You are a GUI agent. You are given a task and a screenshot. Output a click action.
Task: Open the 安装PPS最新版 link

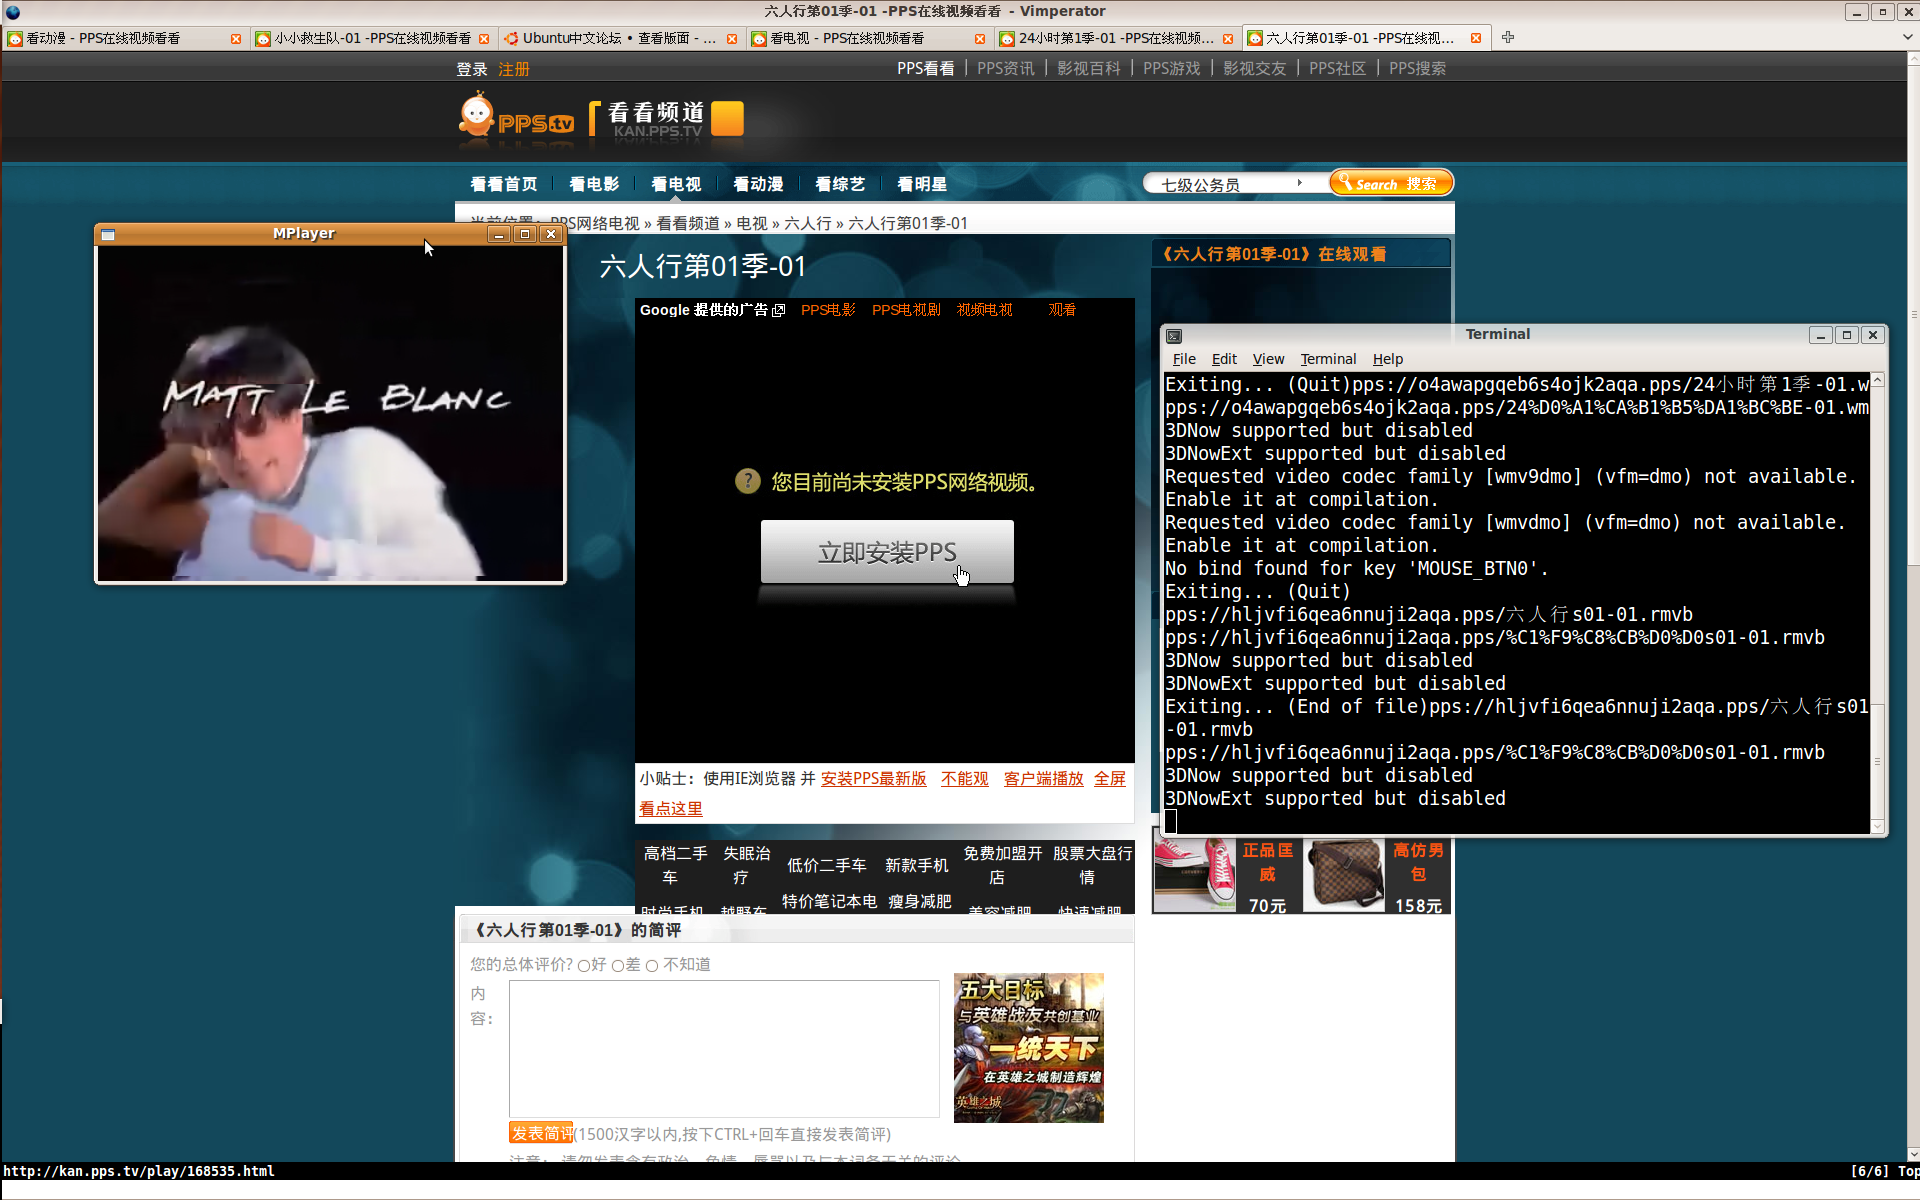tap(874, 778)
